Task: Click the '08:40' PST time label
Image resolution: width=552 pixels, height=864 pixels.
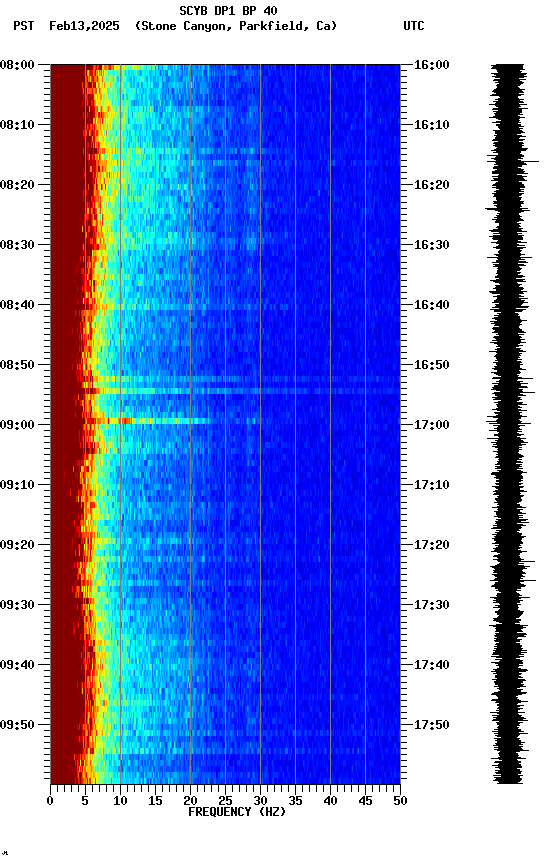Action: pos(17,305)
